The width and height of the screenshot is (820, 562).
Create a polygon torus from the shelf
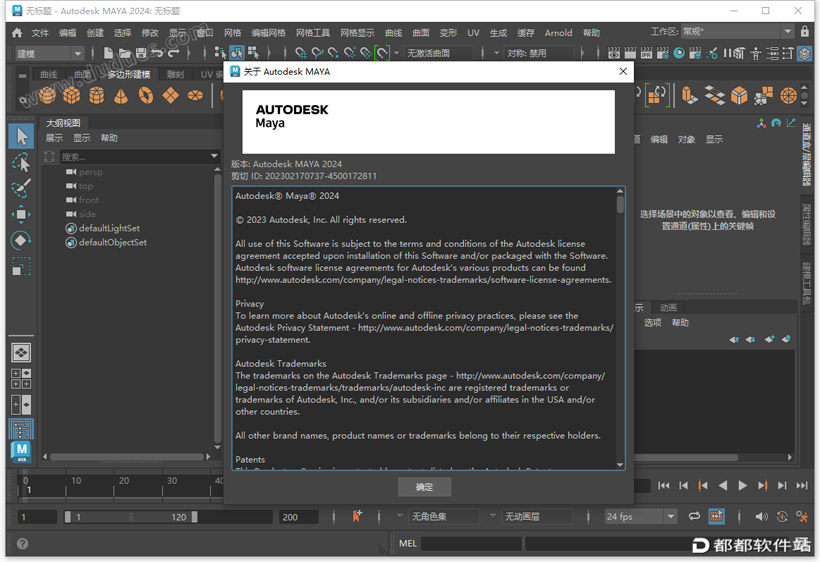click(146, 96)
